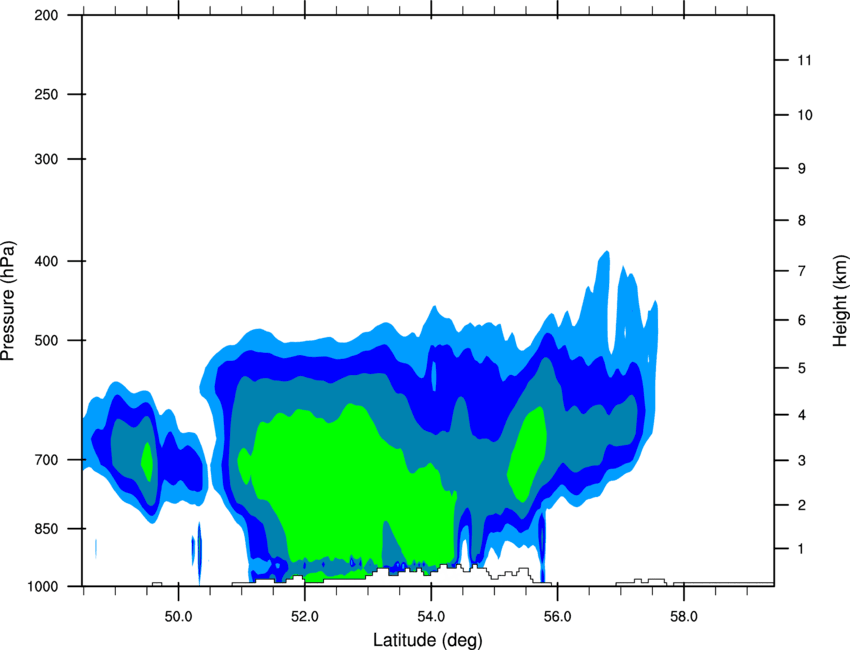This screenshot has width=850, height=650.
Task: Click the 300 pressure tick label
Action: click(x=46, y=159)
